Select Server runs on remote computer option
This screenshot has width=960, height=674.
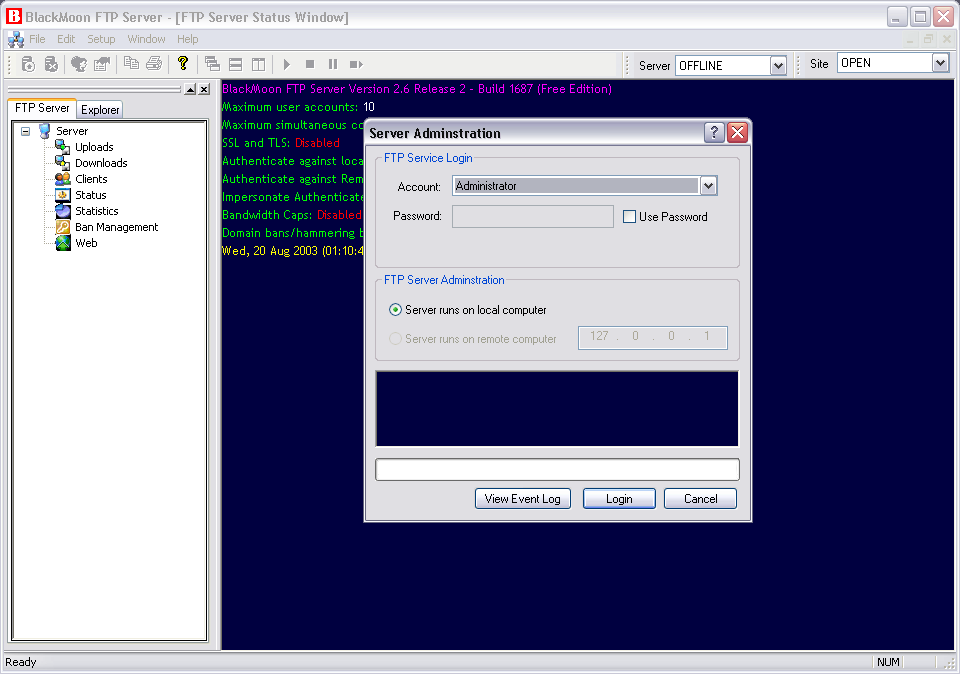click(x=396, y=339)
